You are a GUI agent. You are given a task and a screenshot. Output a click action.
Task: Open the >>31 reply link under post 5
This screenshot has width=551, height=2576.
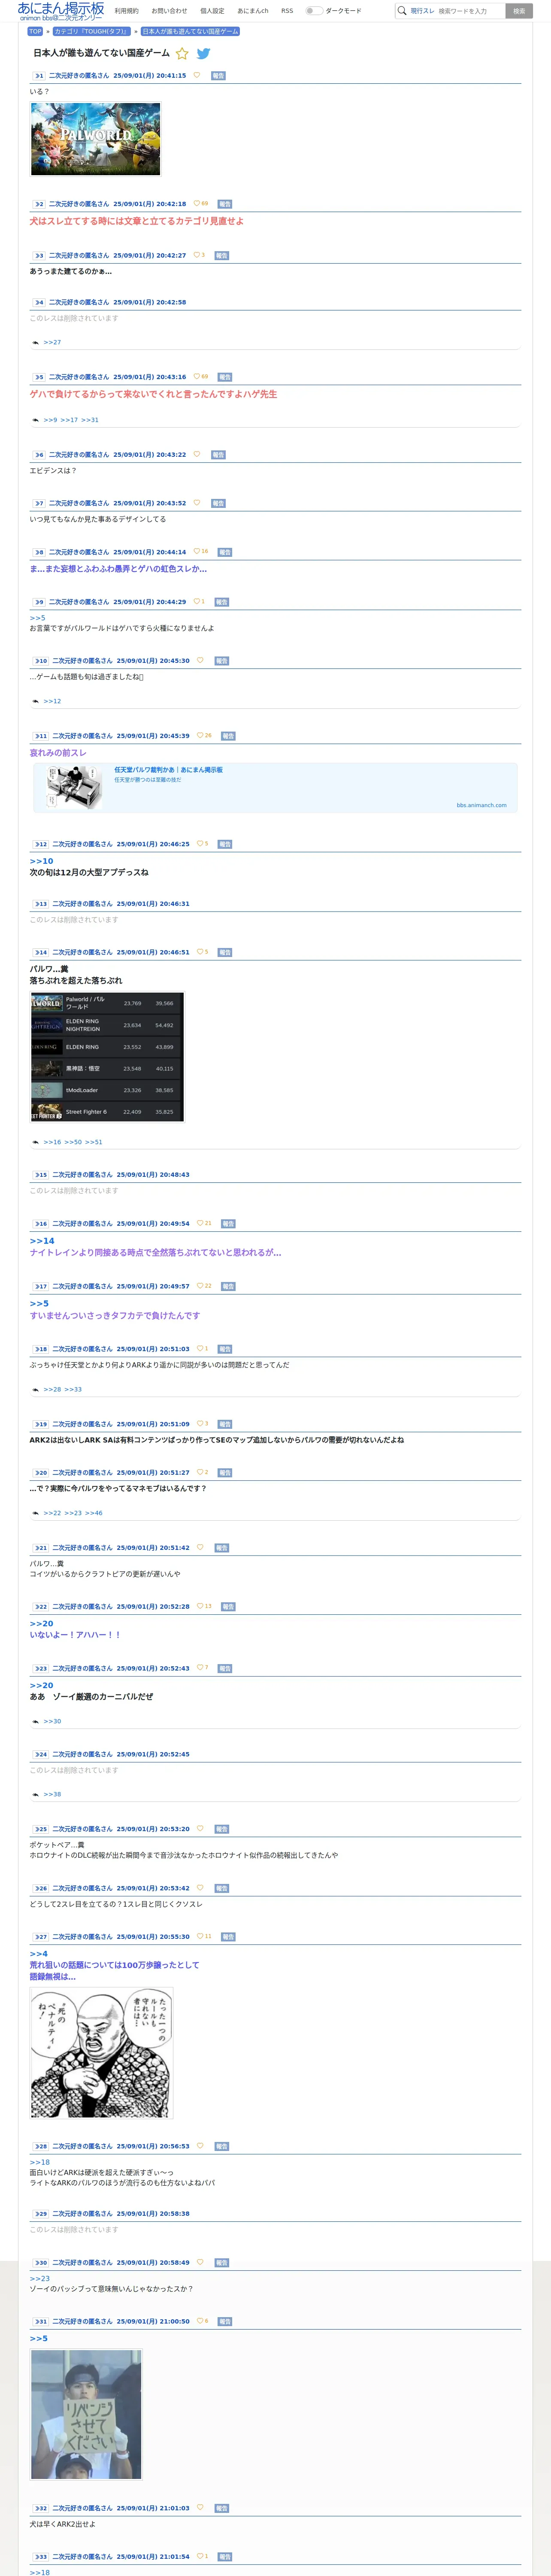click(90, 420)
